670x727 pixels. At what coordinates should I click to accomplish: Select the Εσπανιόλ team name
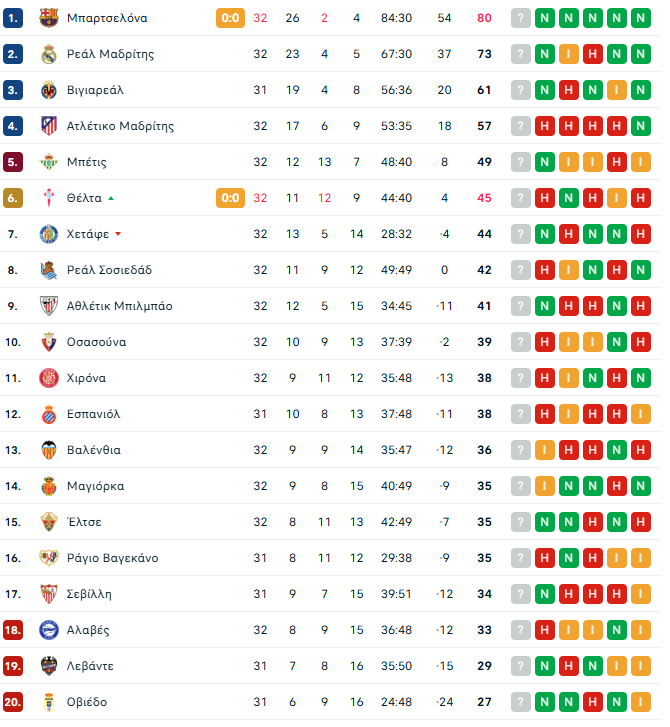[x=93, y=414]
